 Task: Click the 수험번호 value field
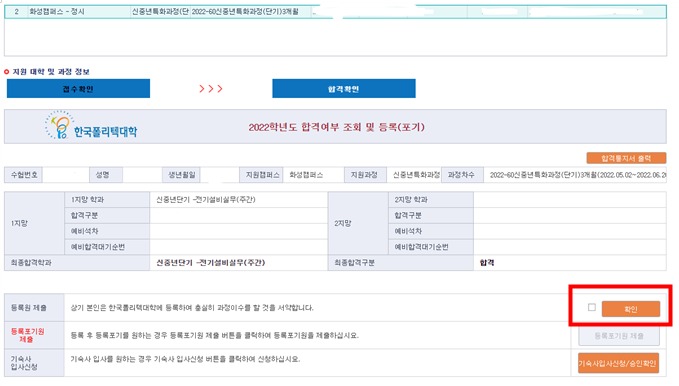click(x=66, y=175)
